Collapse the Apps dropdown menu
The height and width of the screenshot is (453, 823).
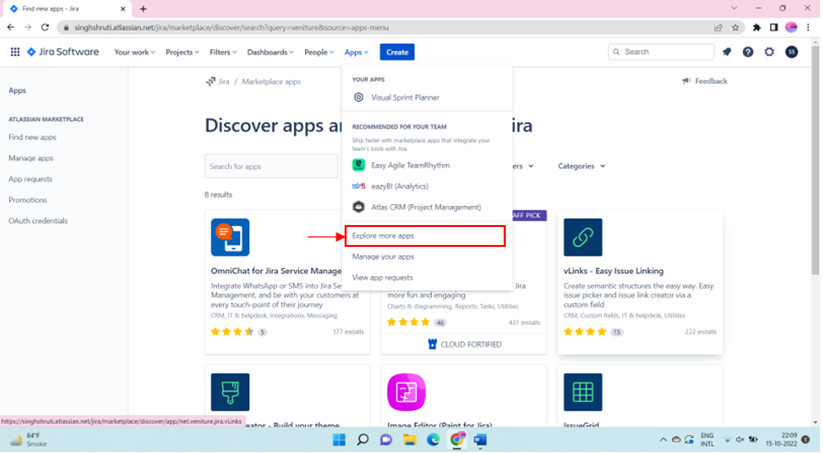coord(357,52)
